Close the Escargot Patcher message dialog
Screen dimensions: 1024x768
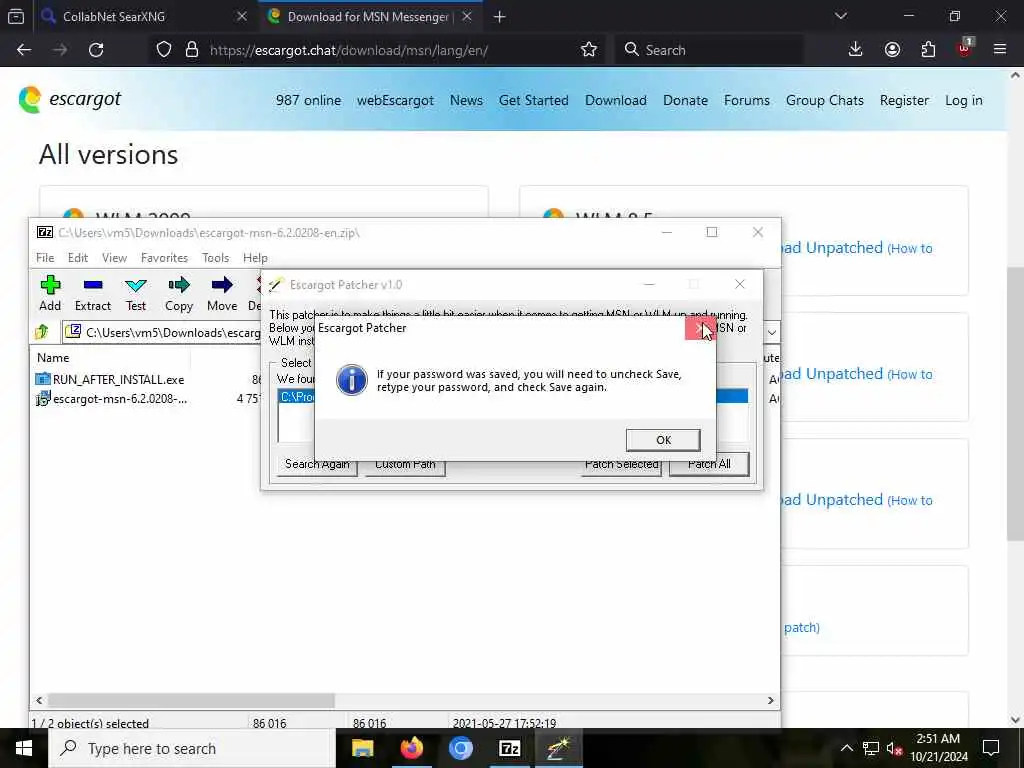click(700, 328)
